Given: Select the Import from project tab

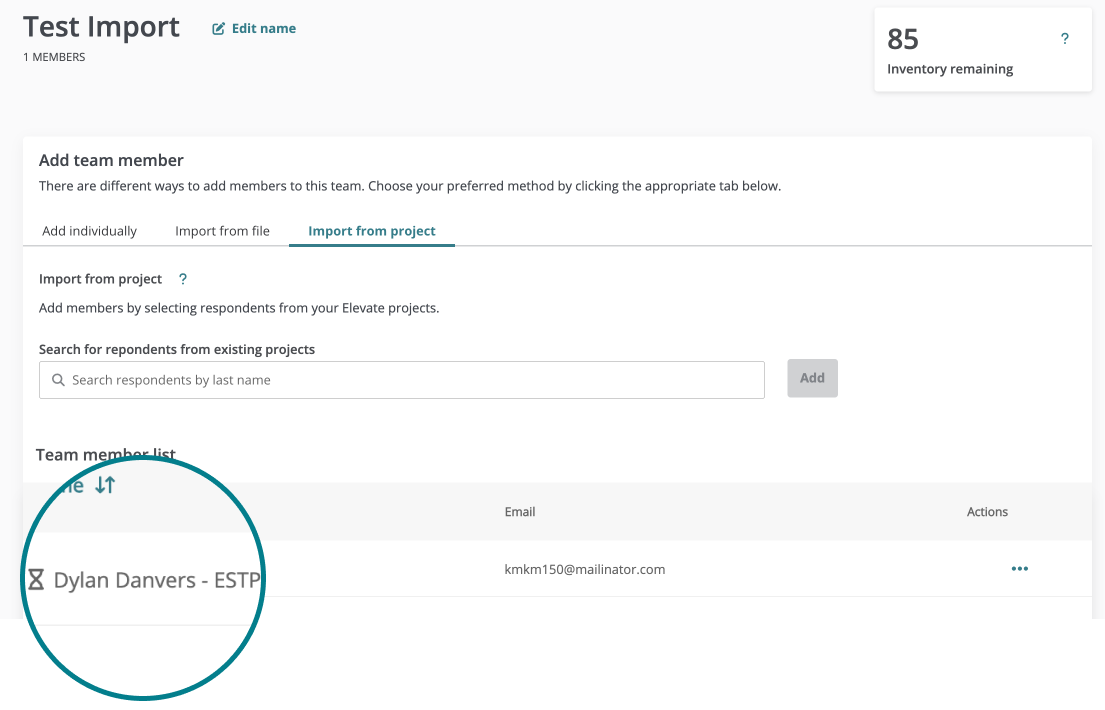Looking at the screenshot, I should (x=371, y=231).
